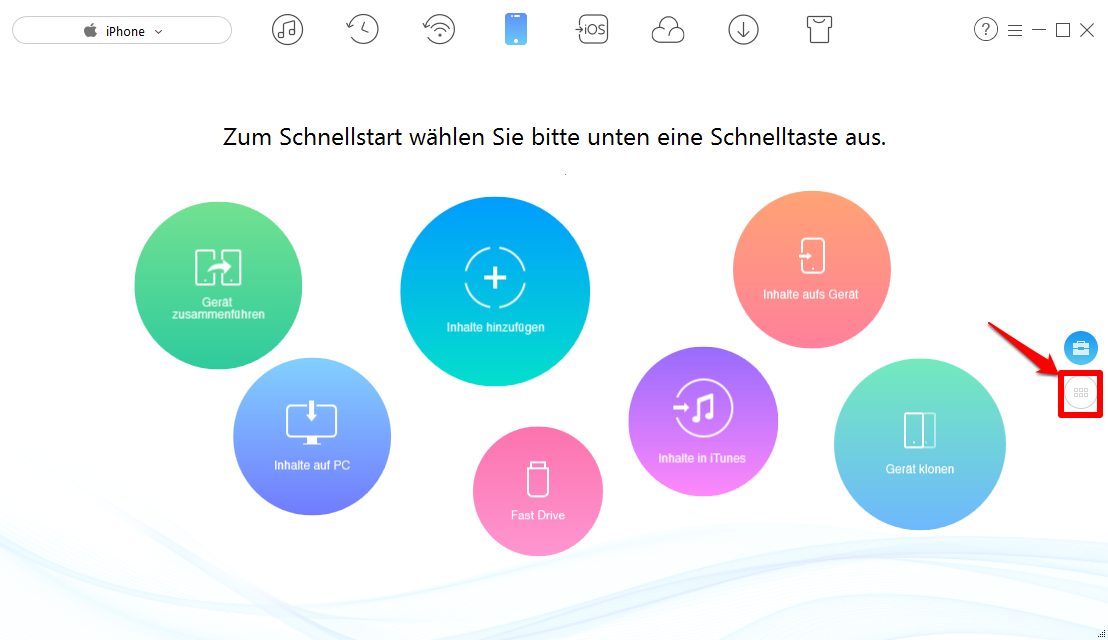
Task: Open the Music manager icon
Action: tap(287, 29)
